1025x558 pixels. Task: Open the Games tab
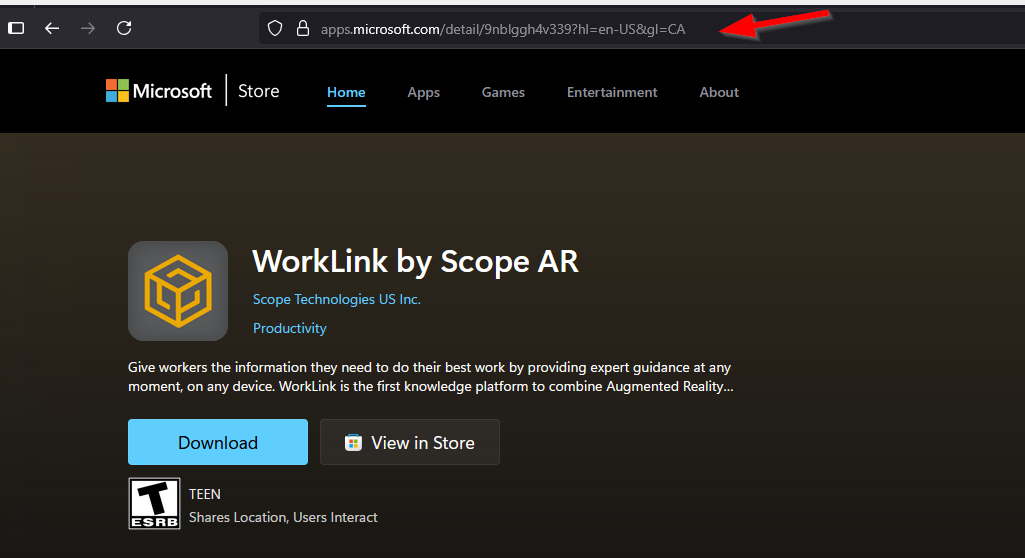click(503, 92)
